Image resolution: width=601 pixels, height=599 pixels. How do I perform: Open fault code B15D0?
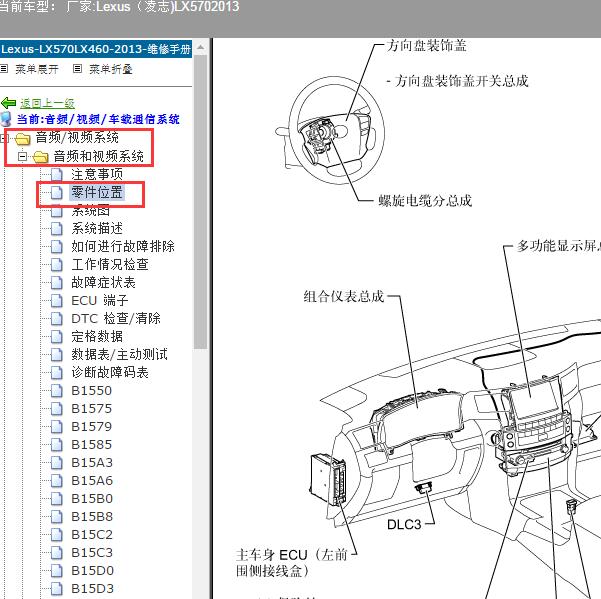click(92, 570)
